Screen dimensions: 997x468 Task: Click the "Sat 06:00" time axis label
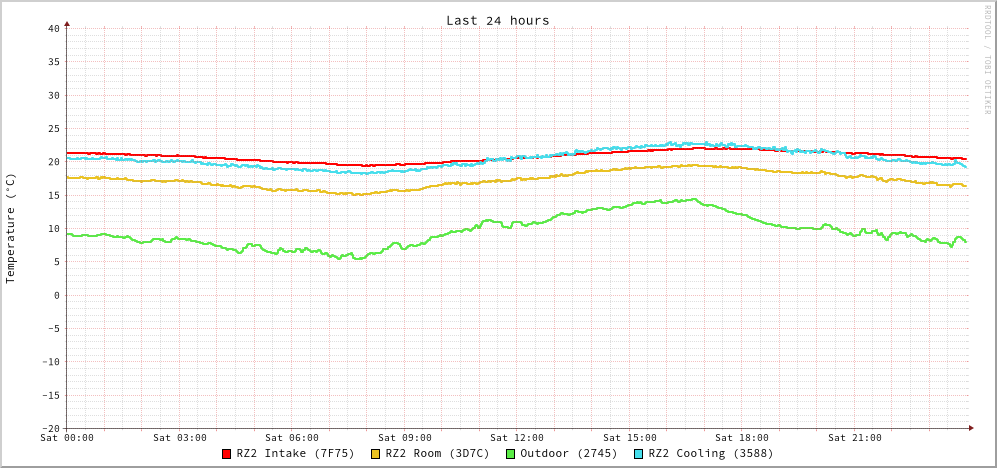tap(292, 437)
